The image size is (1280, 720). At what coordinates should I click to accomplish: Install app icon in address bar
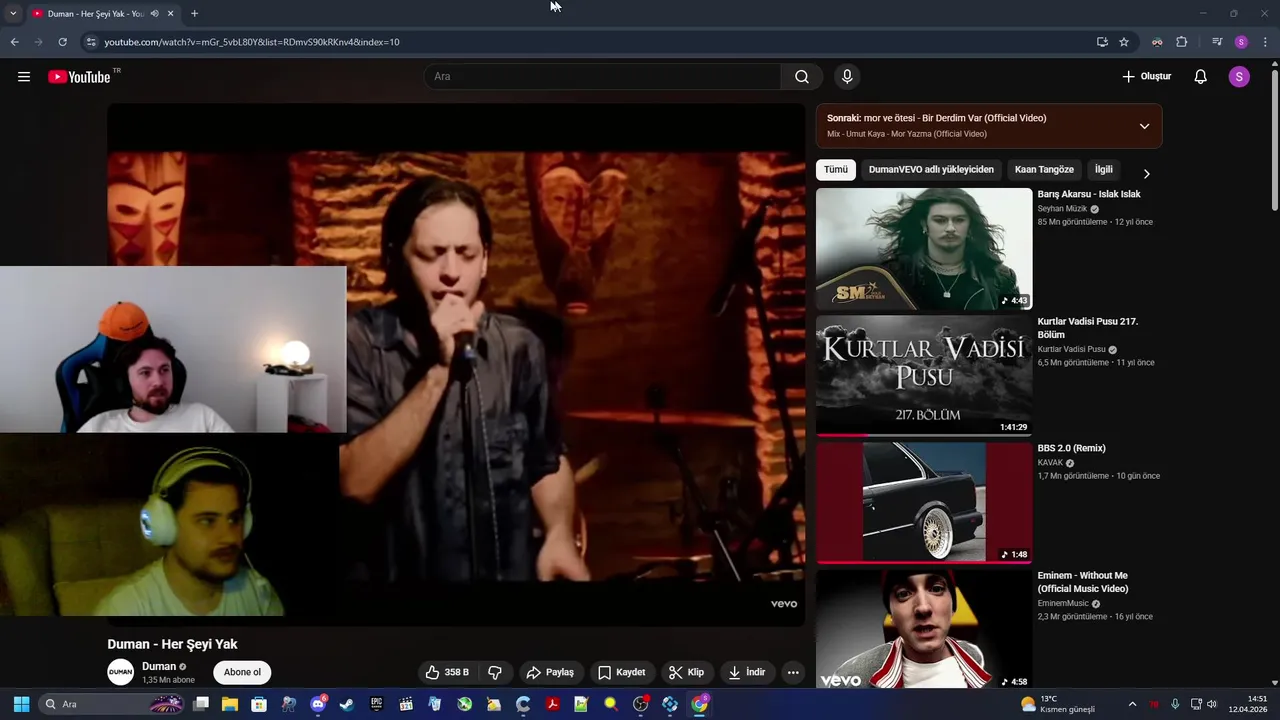click(x=1102, y=42)
